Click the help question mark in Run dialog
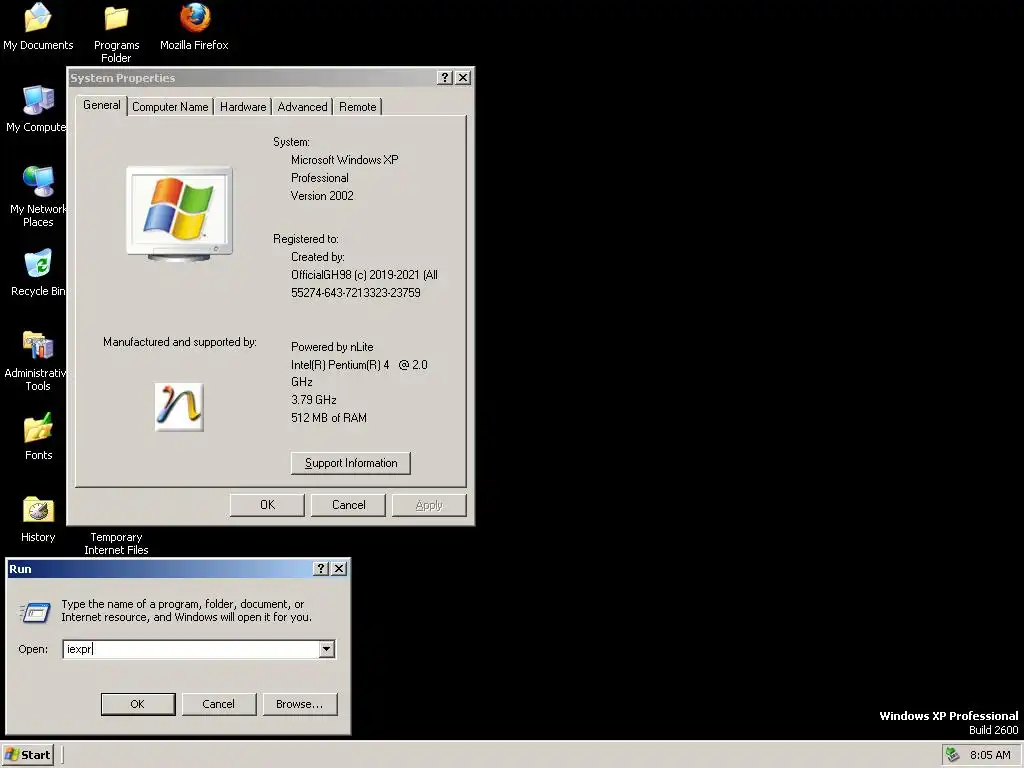 321,569
